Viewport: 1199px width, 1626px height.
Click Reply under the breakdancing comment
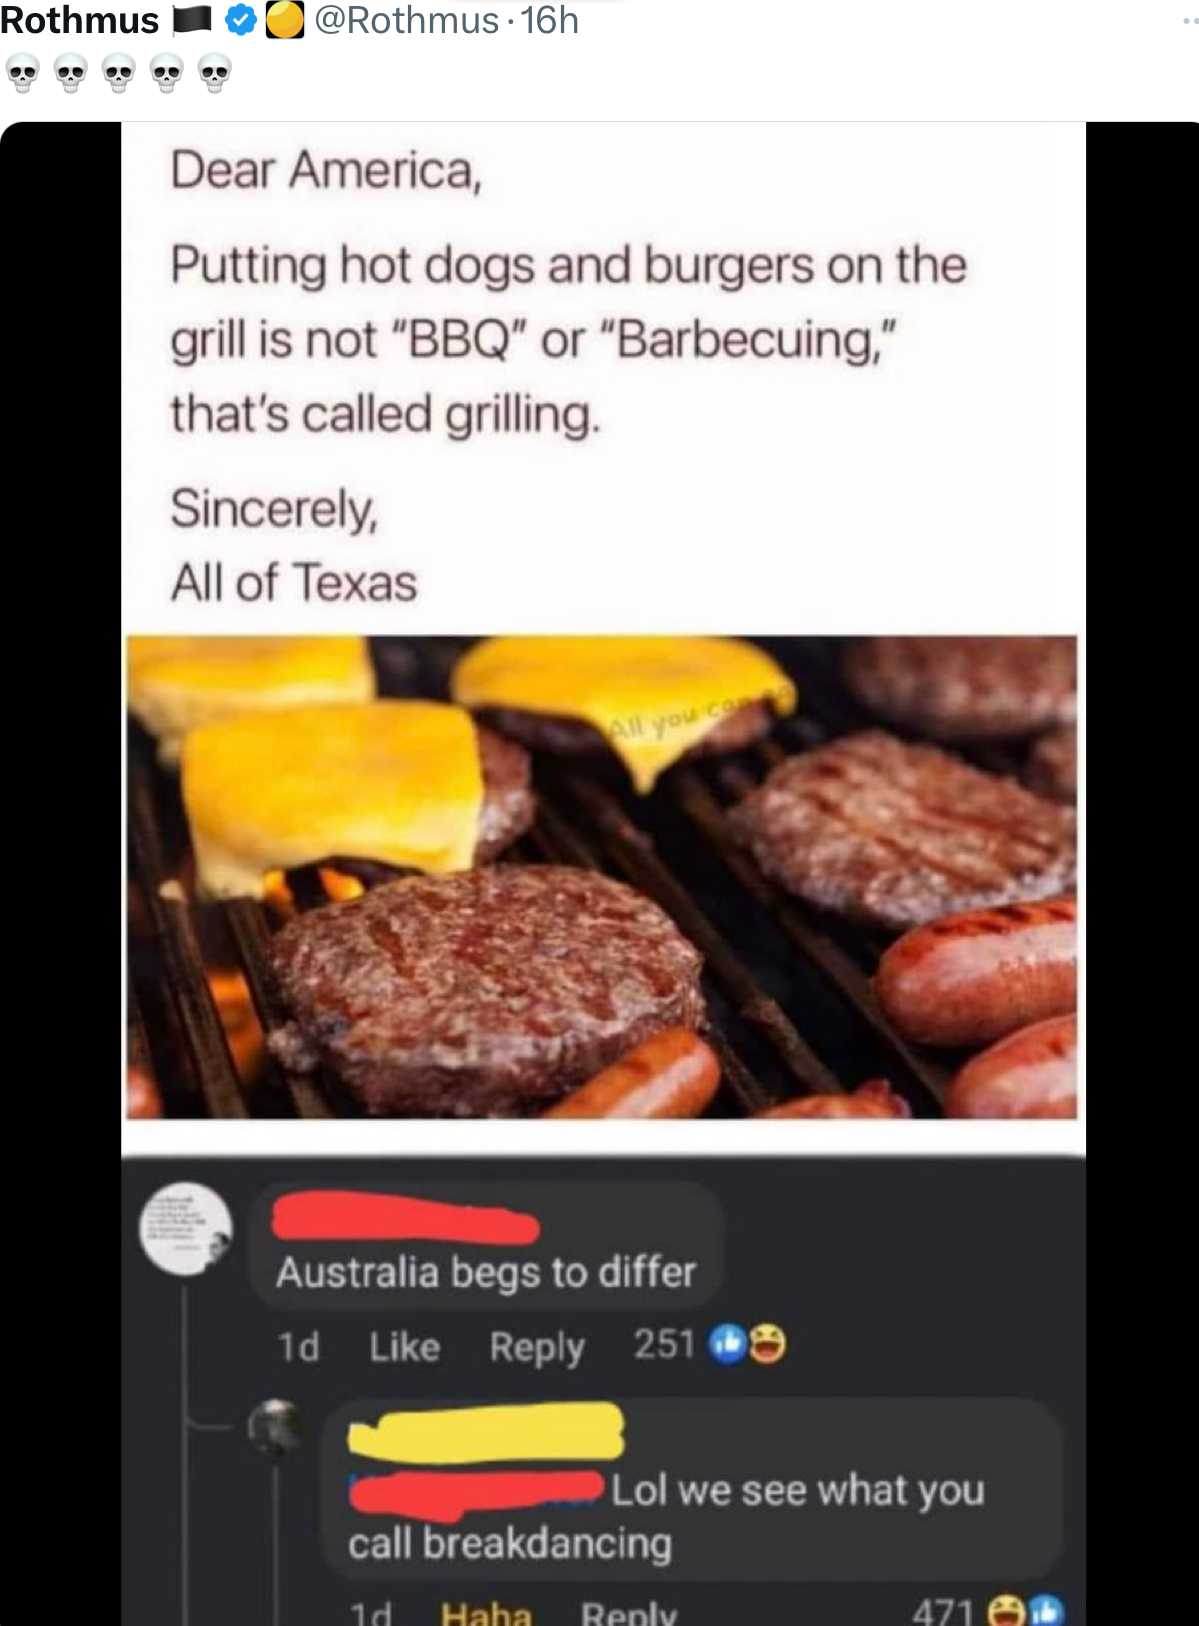tap(629, 1612)
